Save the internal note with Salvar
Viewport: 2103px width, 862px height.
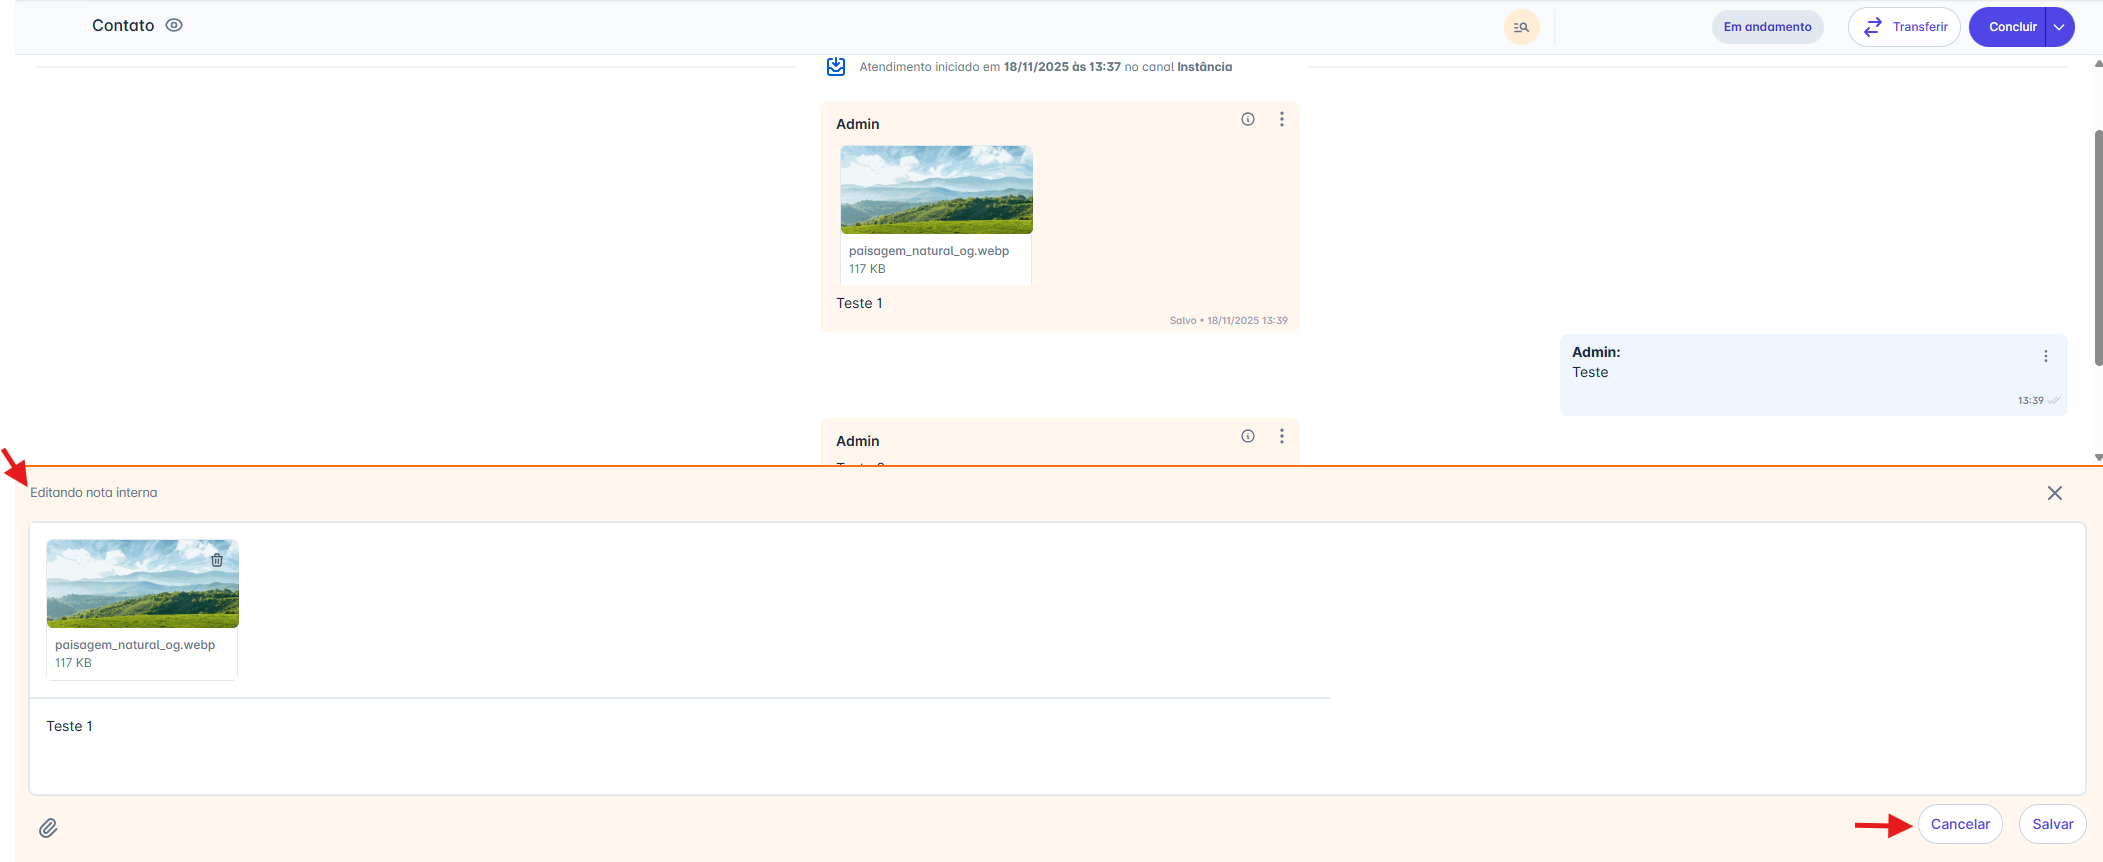tap(2052, 824)
